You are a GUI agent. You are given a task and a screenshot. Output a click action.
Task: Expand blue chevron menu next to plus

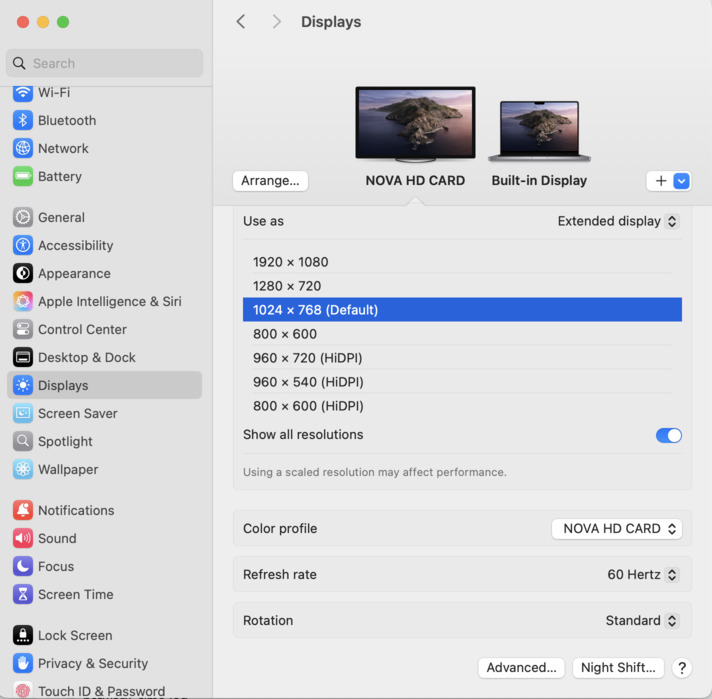click(681, 181)
